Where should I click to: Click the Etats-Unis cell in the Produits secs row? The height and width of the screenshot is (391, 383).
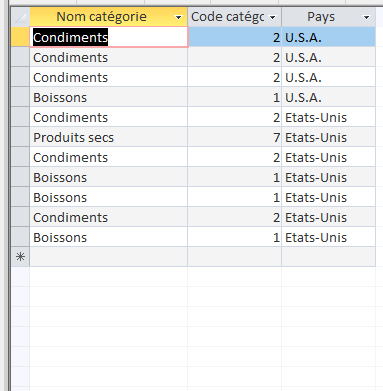click(x=329, y=137)
